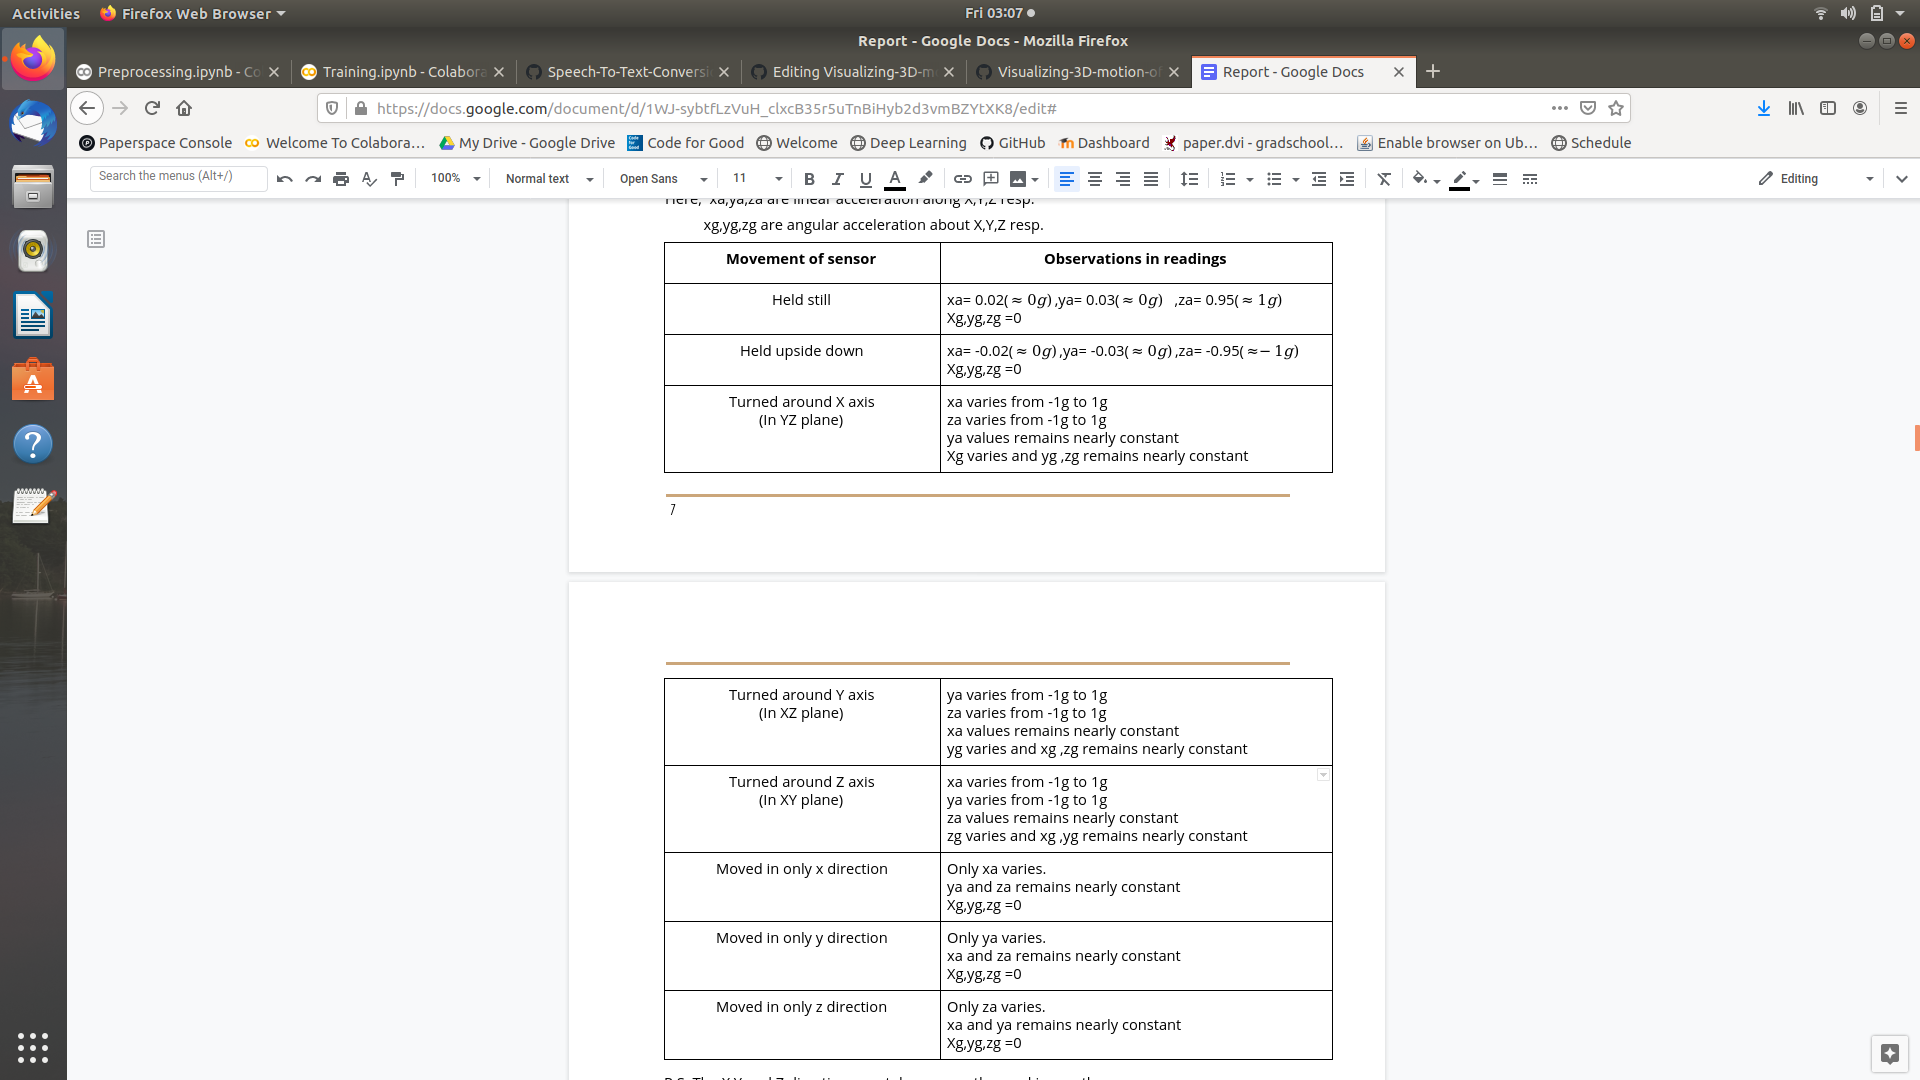Toggle italic formatting
Viewport: 1920px width, 1080px height.
[x=837, y=179]
